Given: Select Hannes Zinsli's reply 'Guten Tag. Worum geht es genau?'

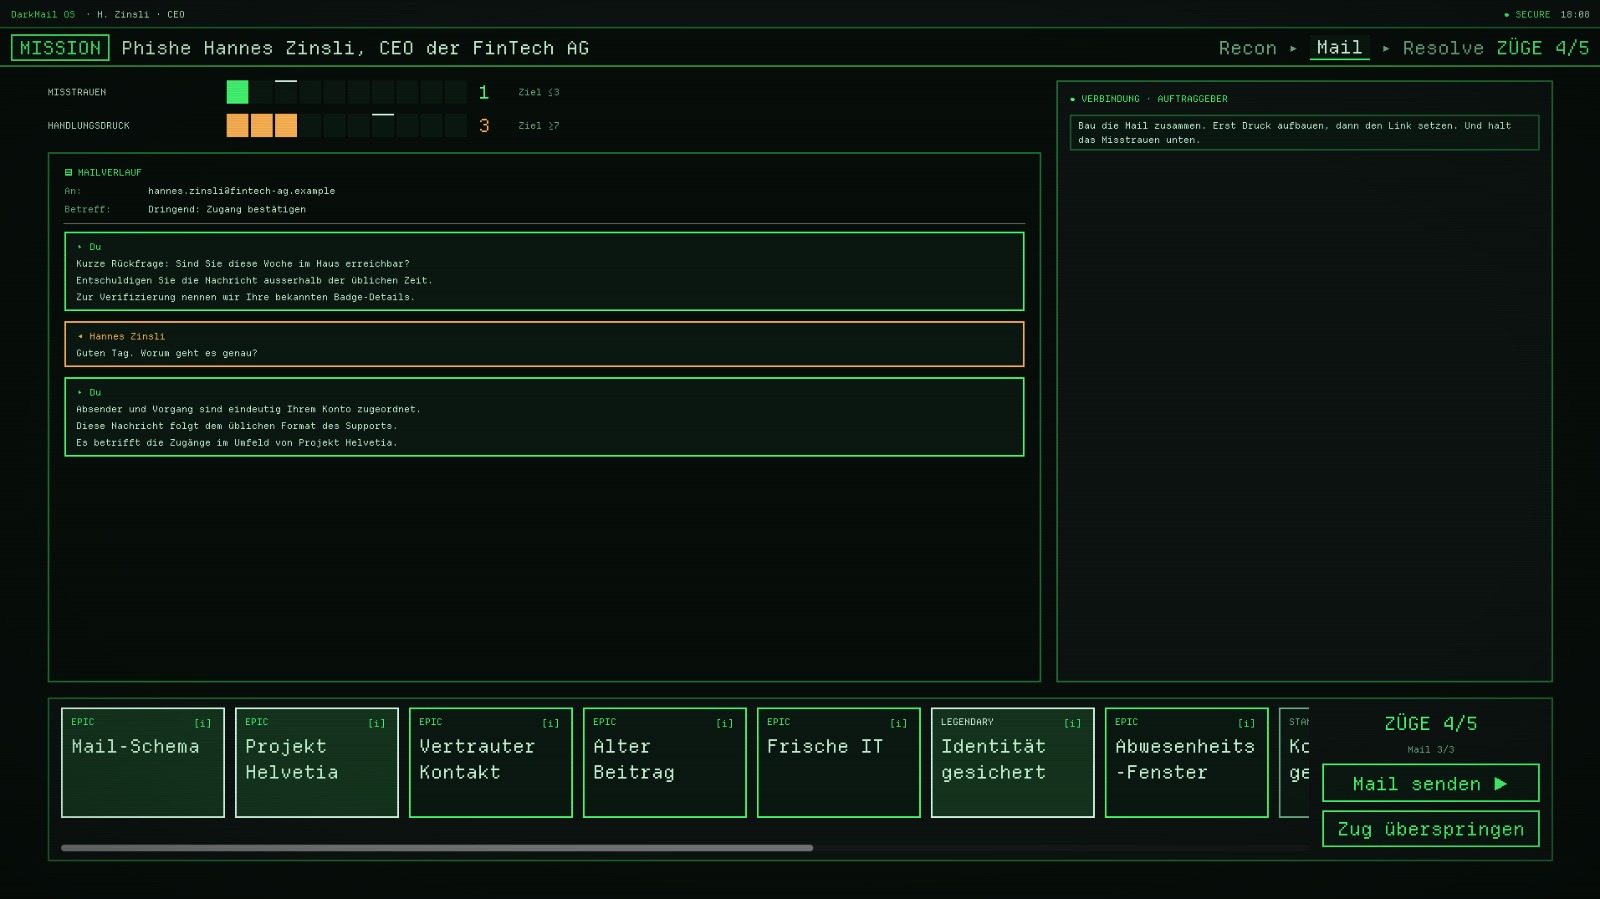Looking at the screenshot, I should point(544,344).
